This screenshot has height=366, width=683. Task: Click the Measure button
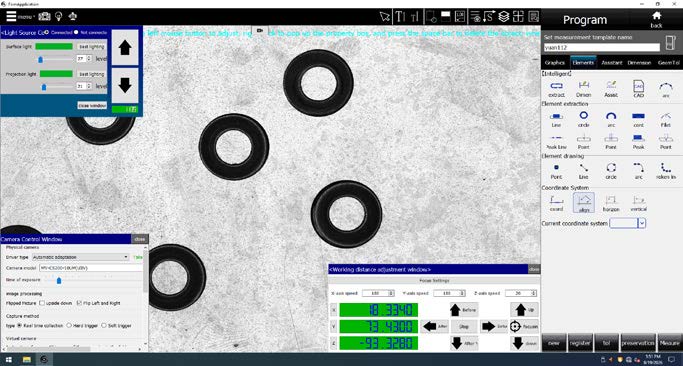(669, 343)
